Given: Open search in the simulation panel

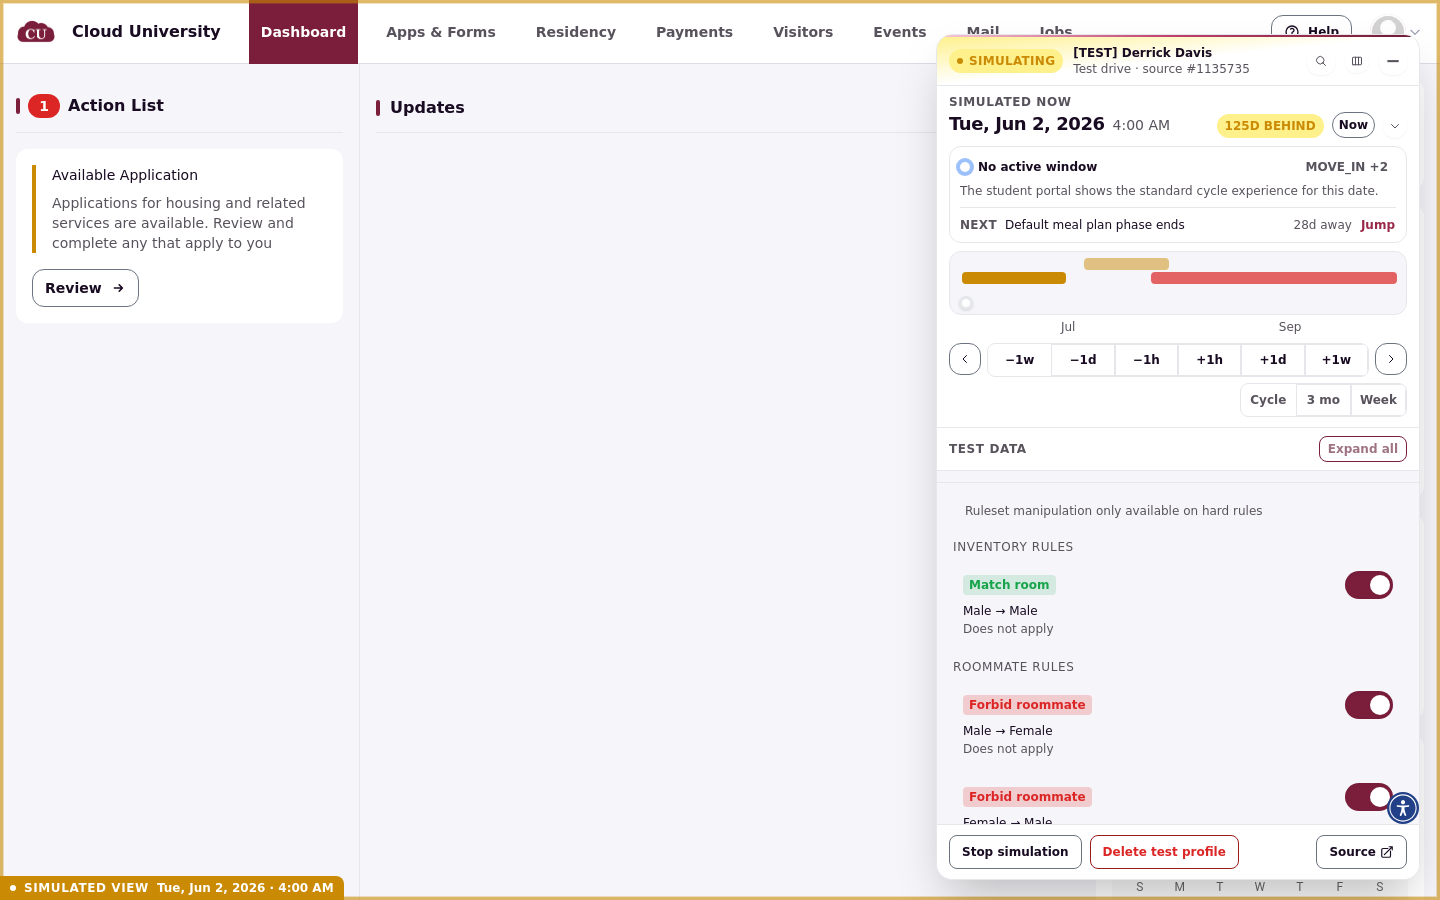Looking at the screenshot, I should [1321, 61].
